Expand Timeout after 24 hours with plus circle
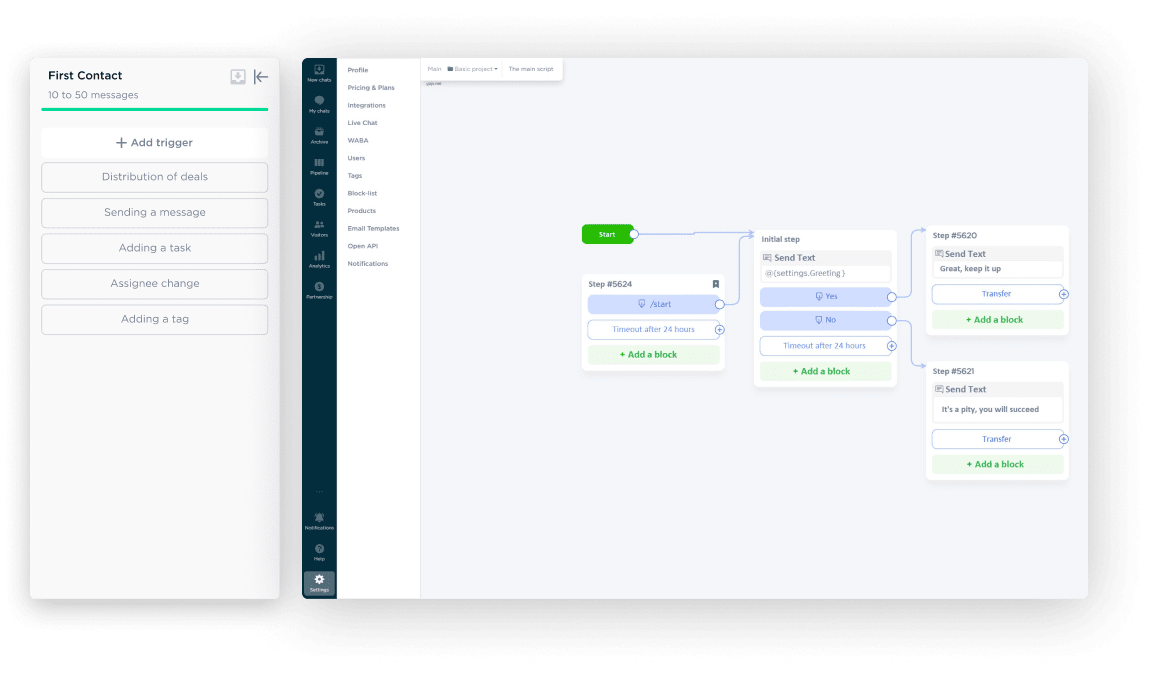1154x673 pixels. click(719, 329)
